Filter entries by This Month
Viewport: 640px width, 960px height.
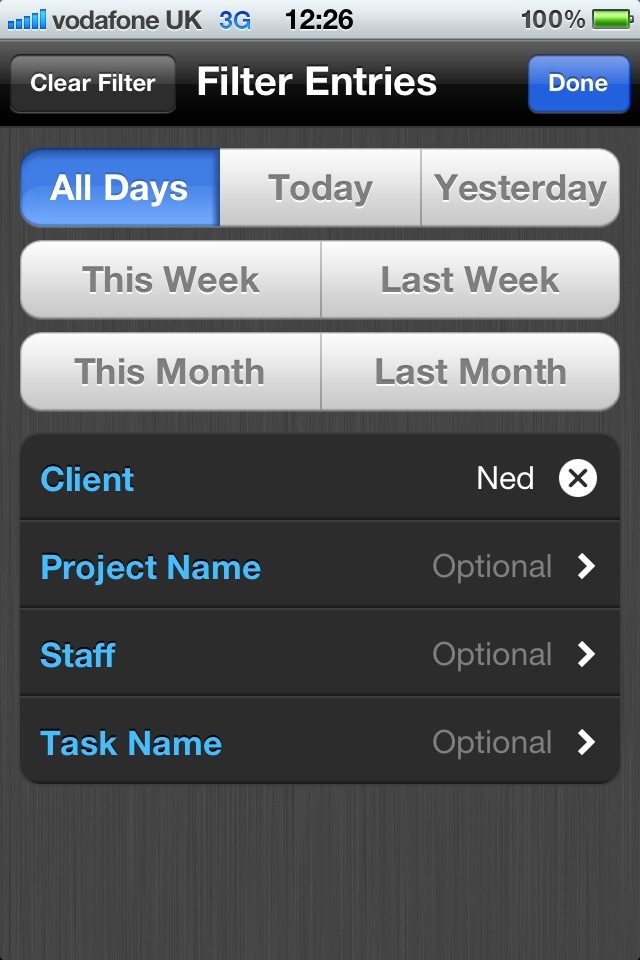tap(170, 372)
